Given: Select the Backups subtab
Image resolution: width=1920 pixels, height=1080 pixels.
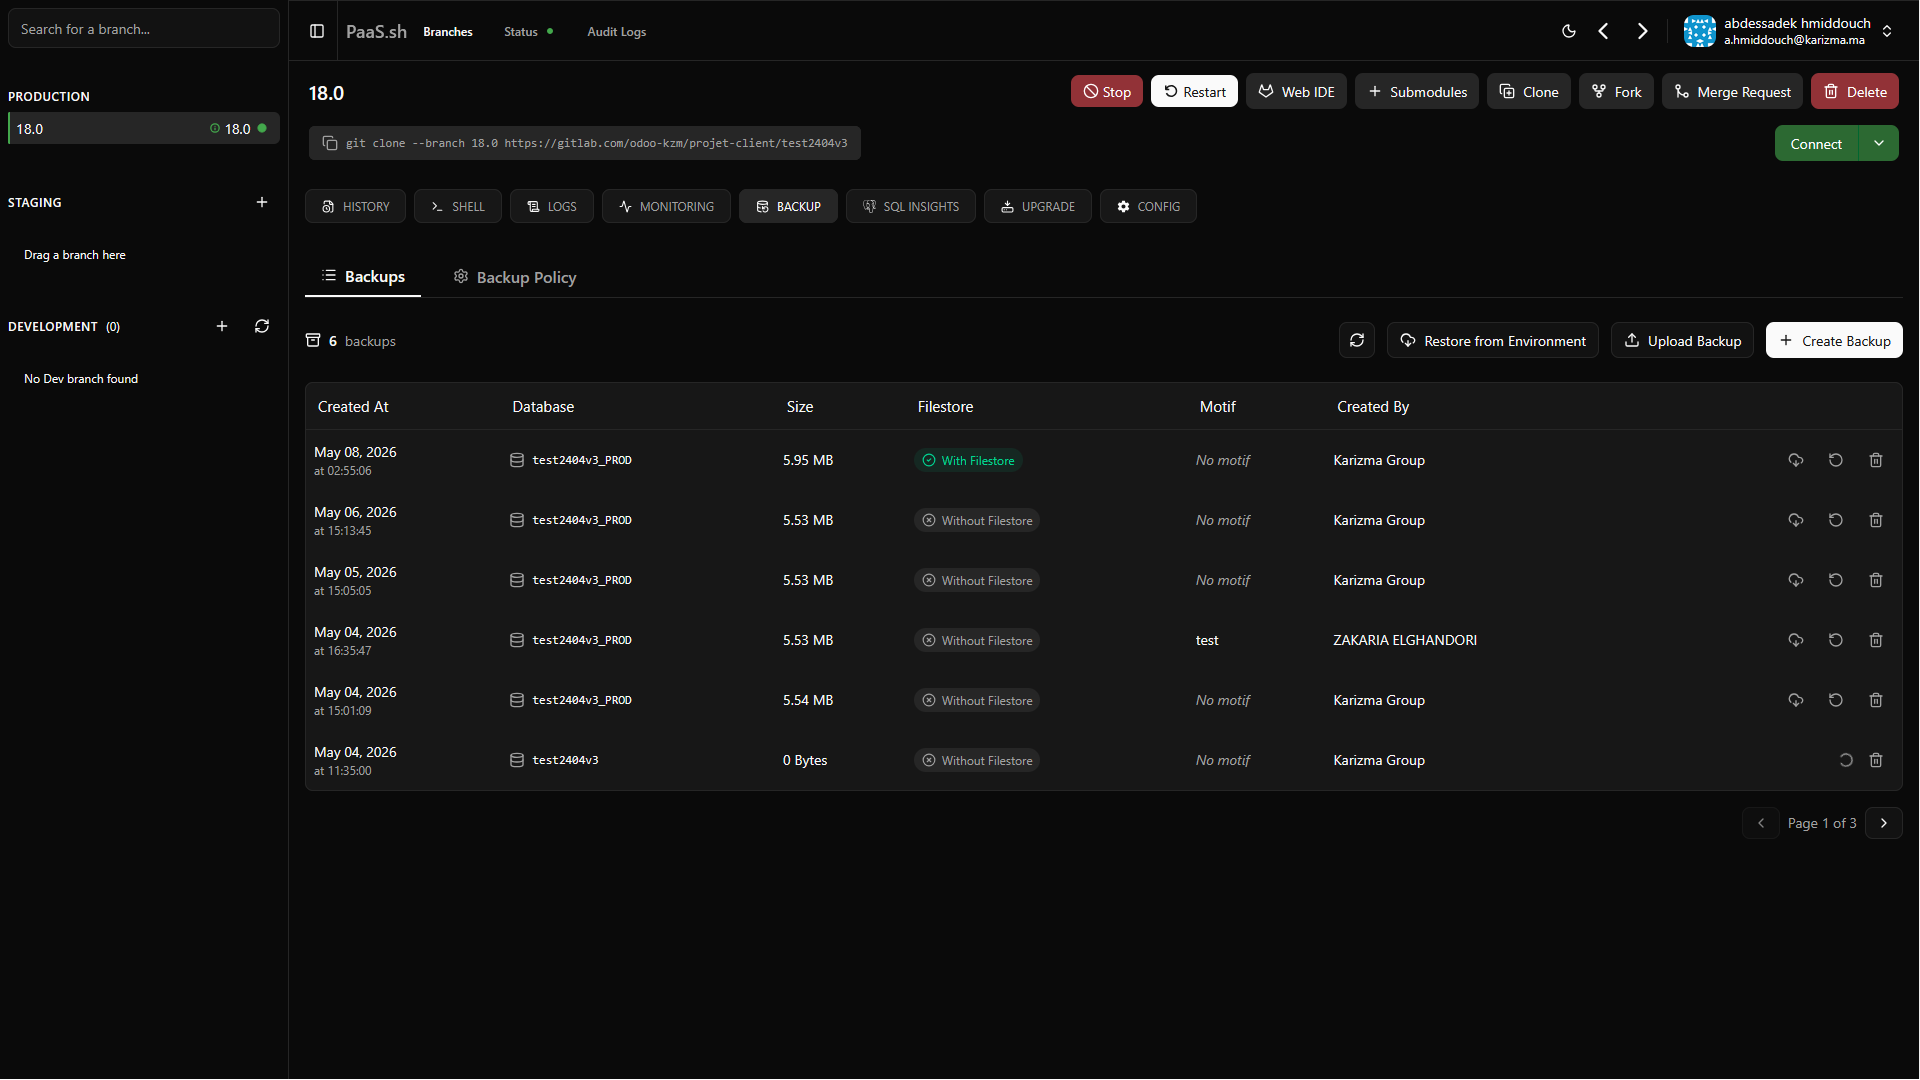Looking at the screenshot, I should 363,277.
